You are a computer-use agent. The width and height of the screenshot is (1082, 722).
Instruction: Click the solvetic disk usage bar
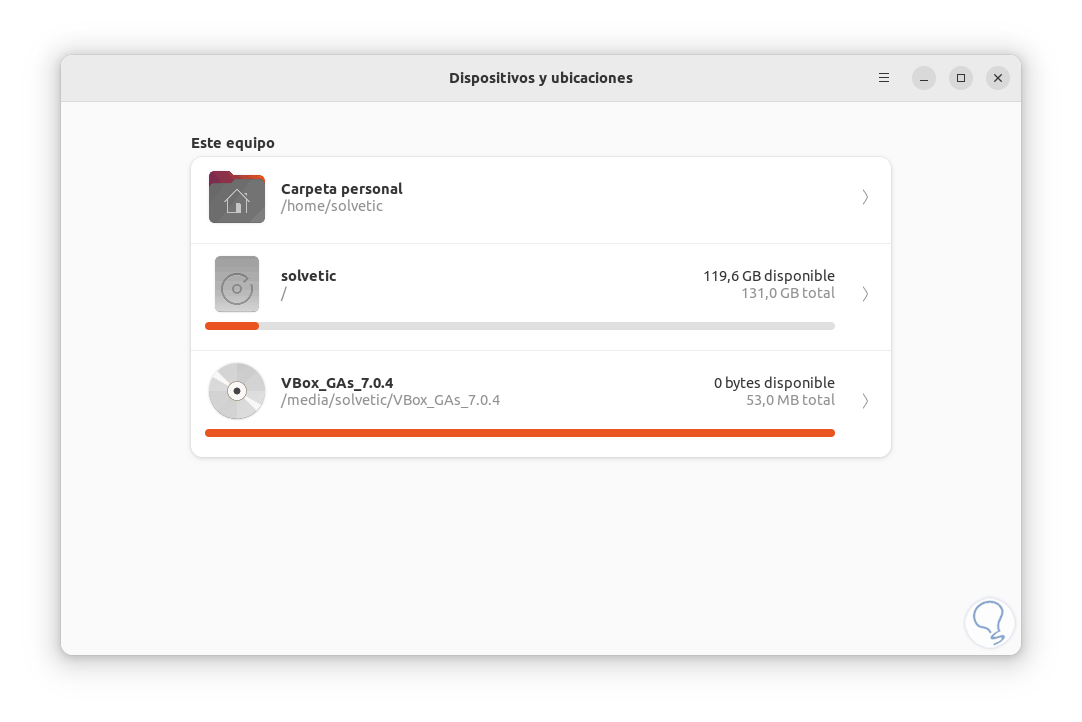(520, 326)
